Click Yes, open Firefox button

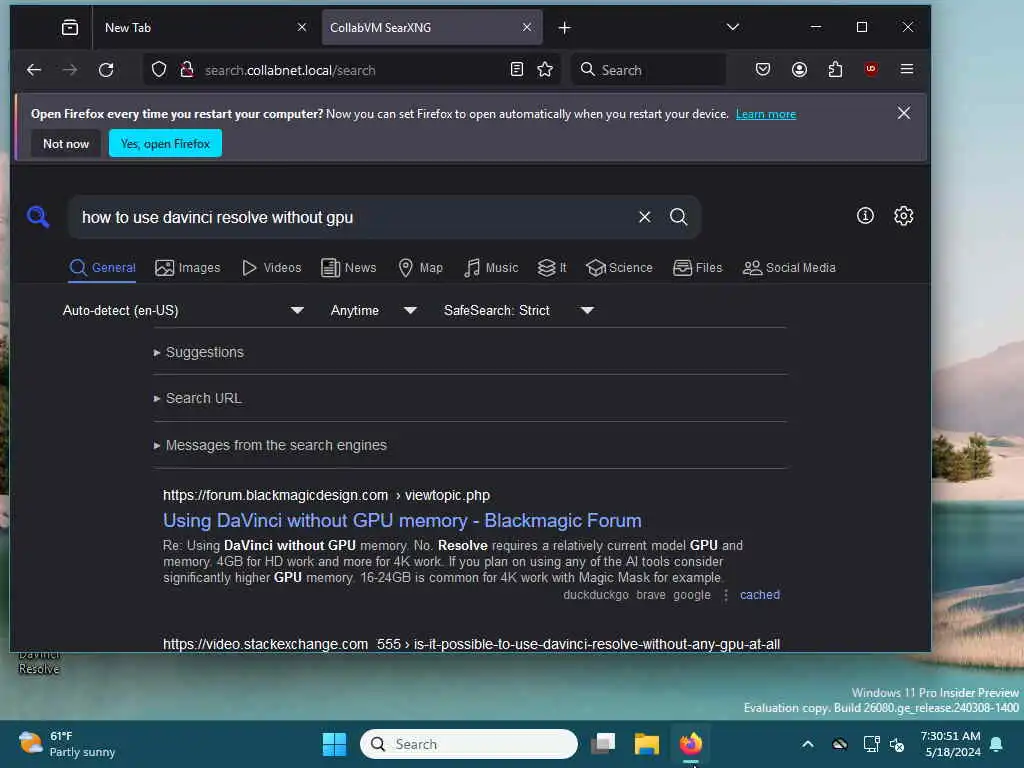click(x=165, y=144)
